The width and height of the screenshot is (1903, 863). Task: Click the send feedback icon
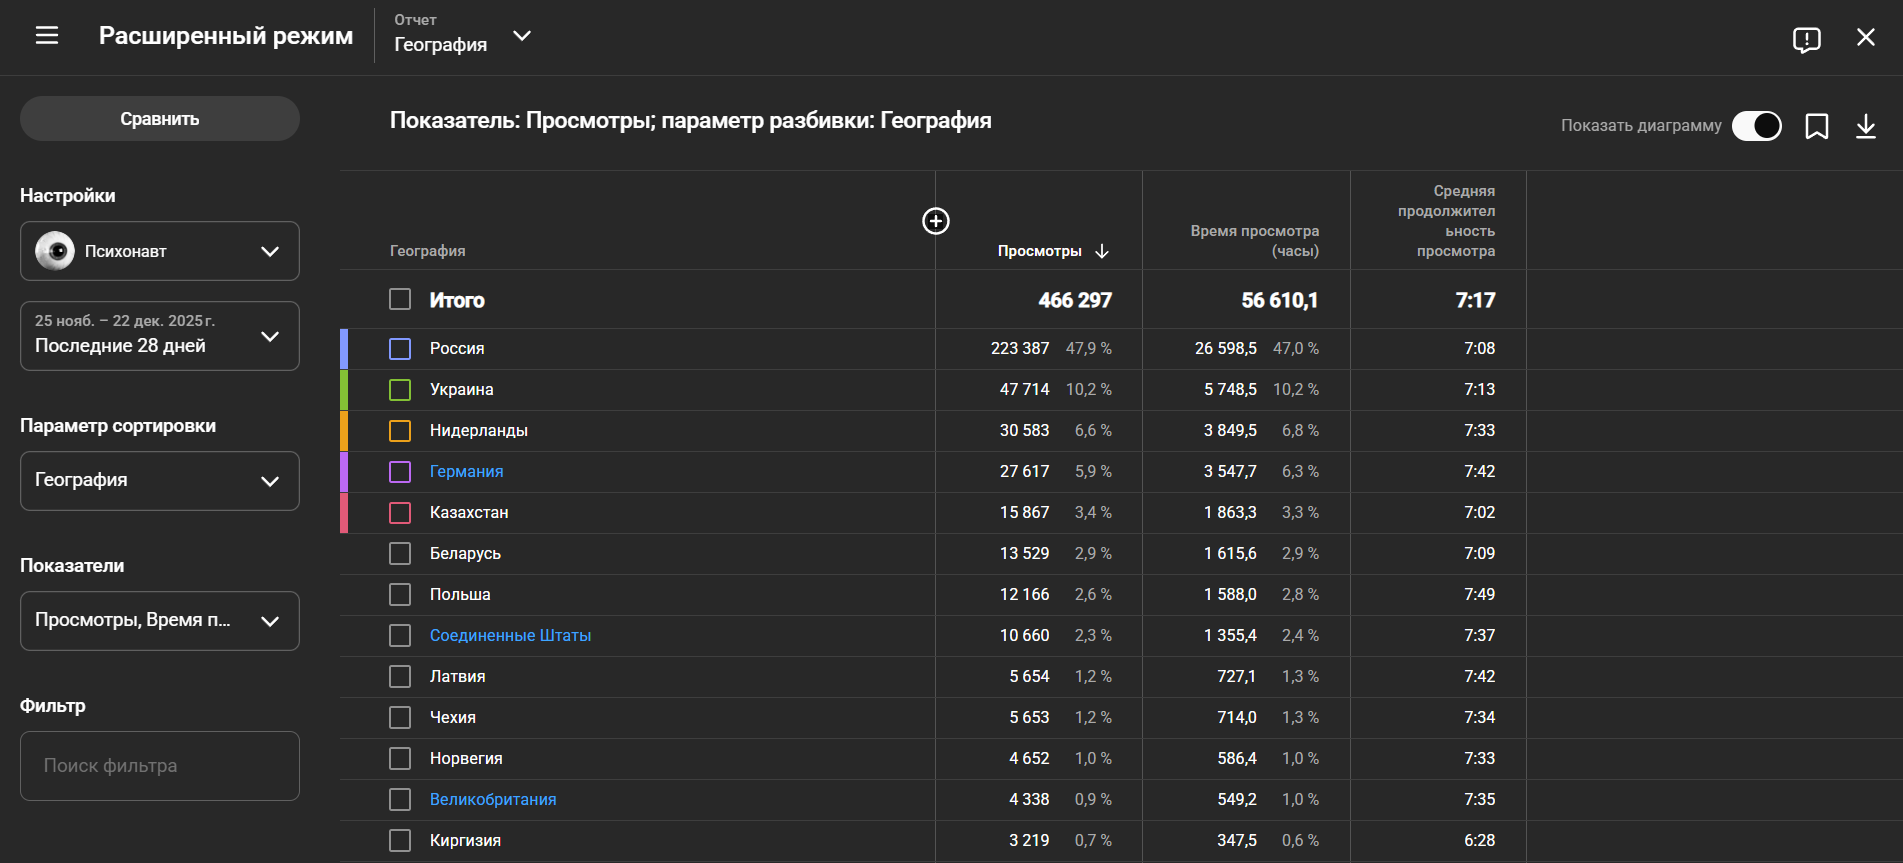click(x=1806, y=39)
